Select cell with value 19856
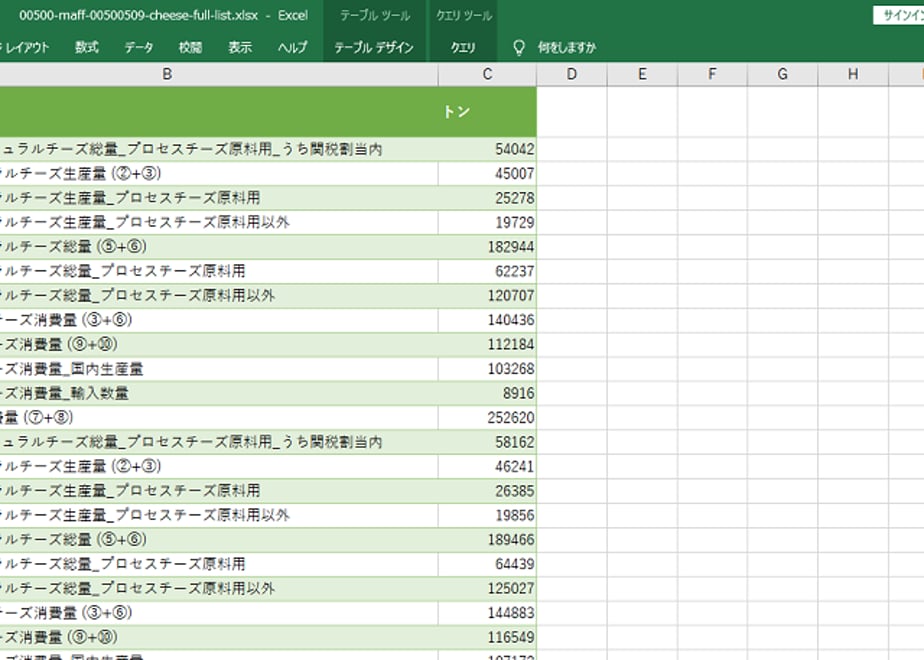Screen dimensions: 924x660 (x=487, y=516)
